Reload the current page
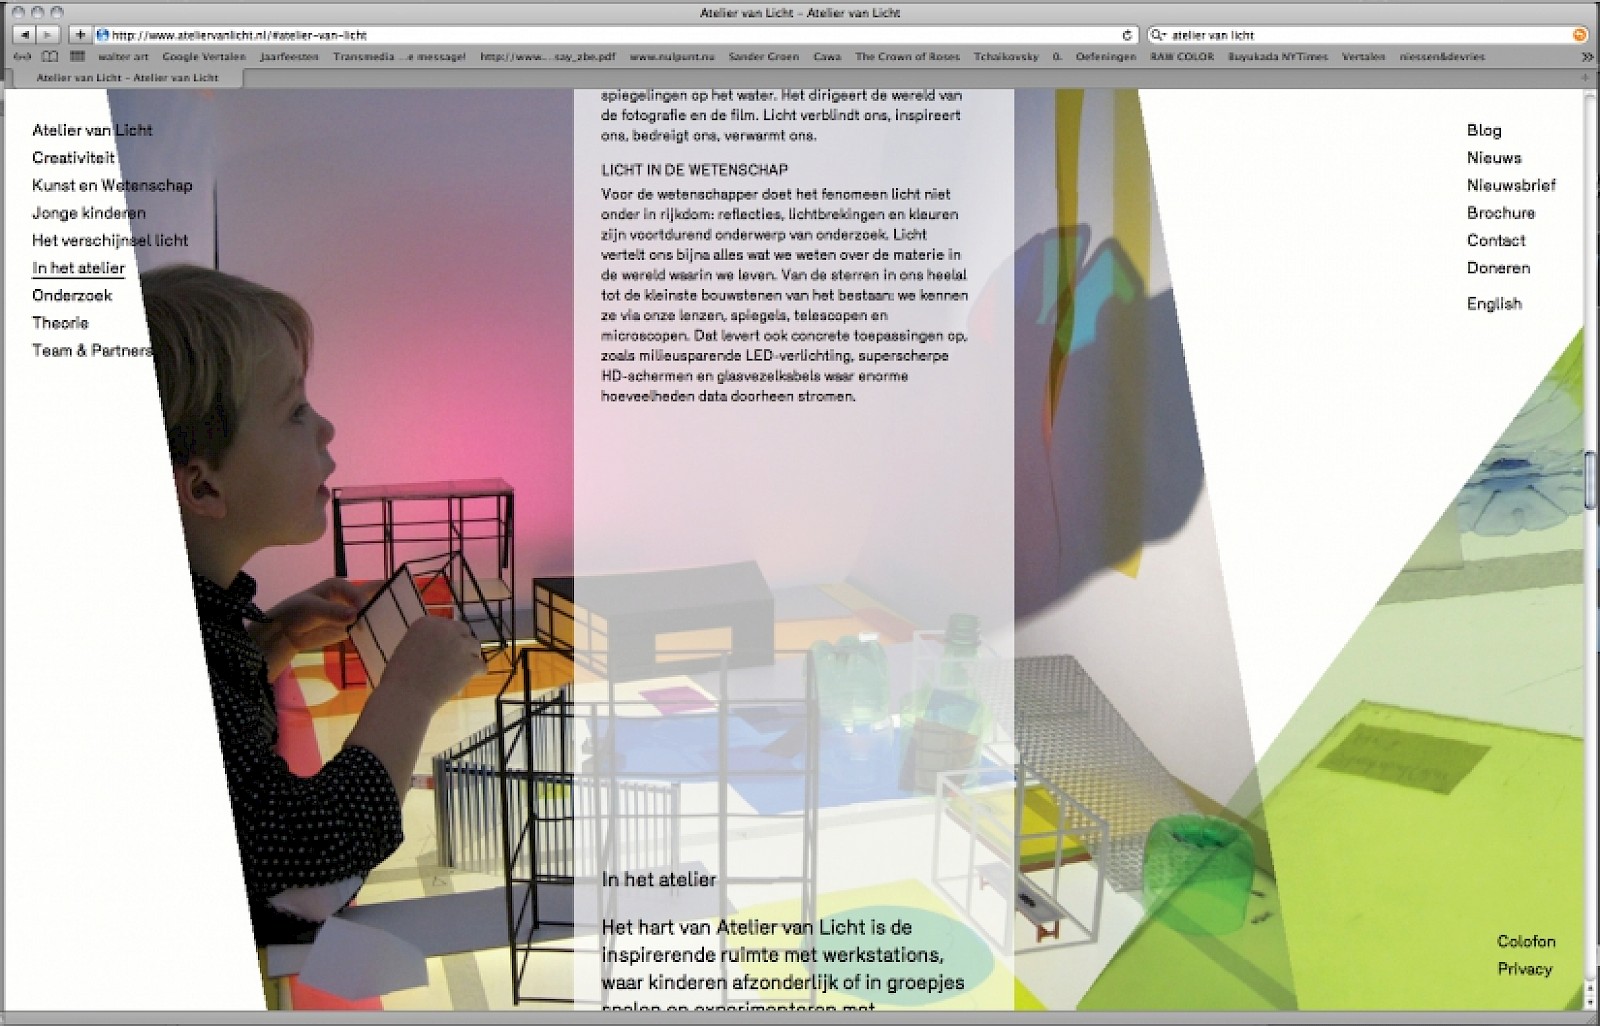The height and width of the screenshot is (1026, 1600). tap(1127, 35)
